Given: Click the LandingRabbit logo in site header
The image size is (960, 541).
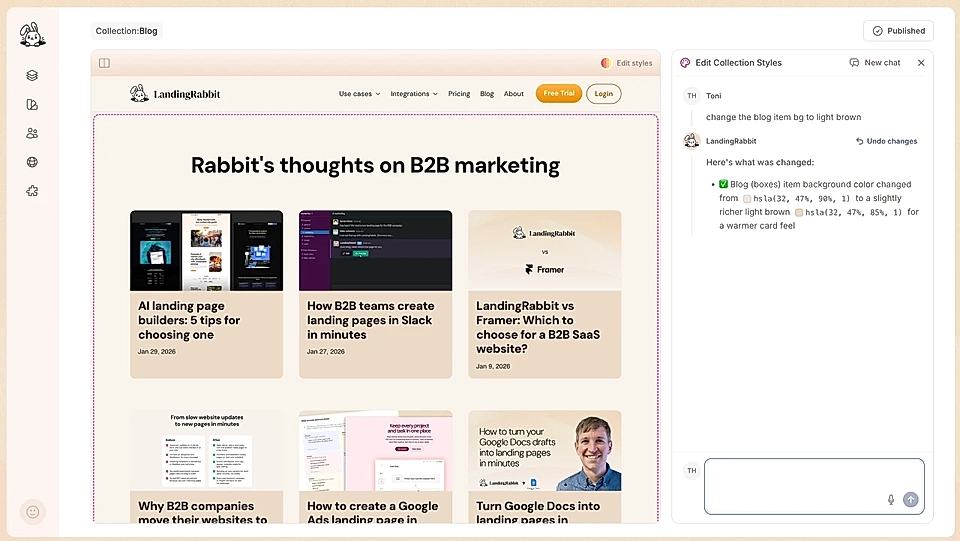Looking at the screenshot, I should point(175,93).
